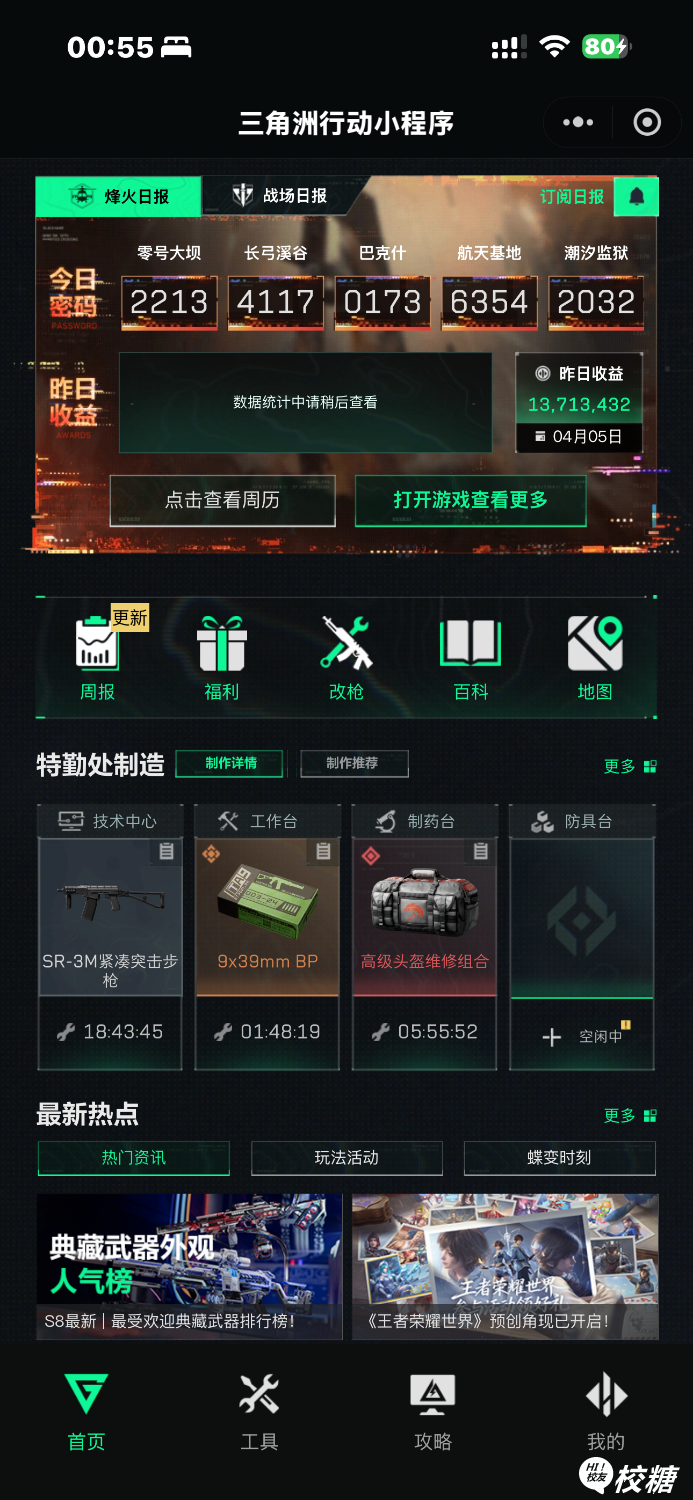Open 典藏武器外观人气榜 news thumbnail
This screenshot has width=693, height=1500.
pyautogui.click(x=190, y=1266)
